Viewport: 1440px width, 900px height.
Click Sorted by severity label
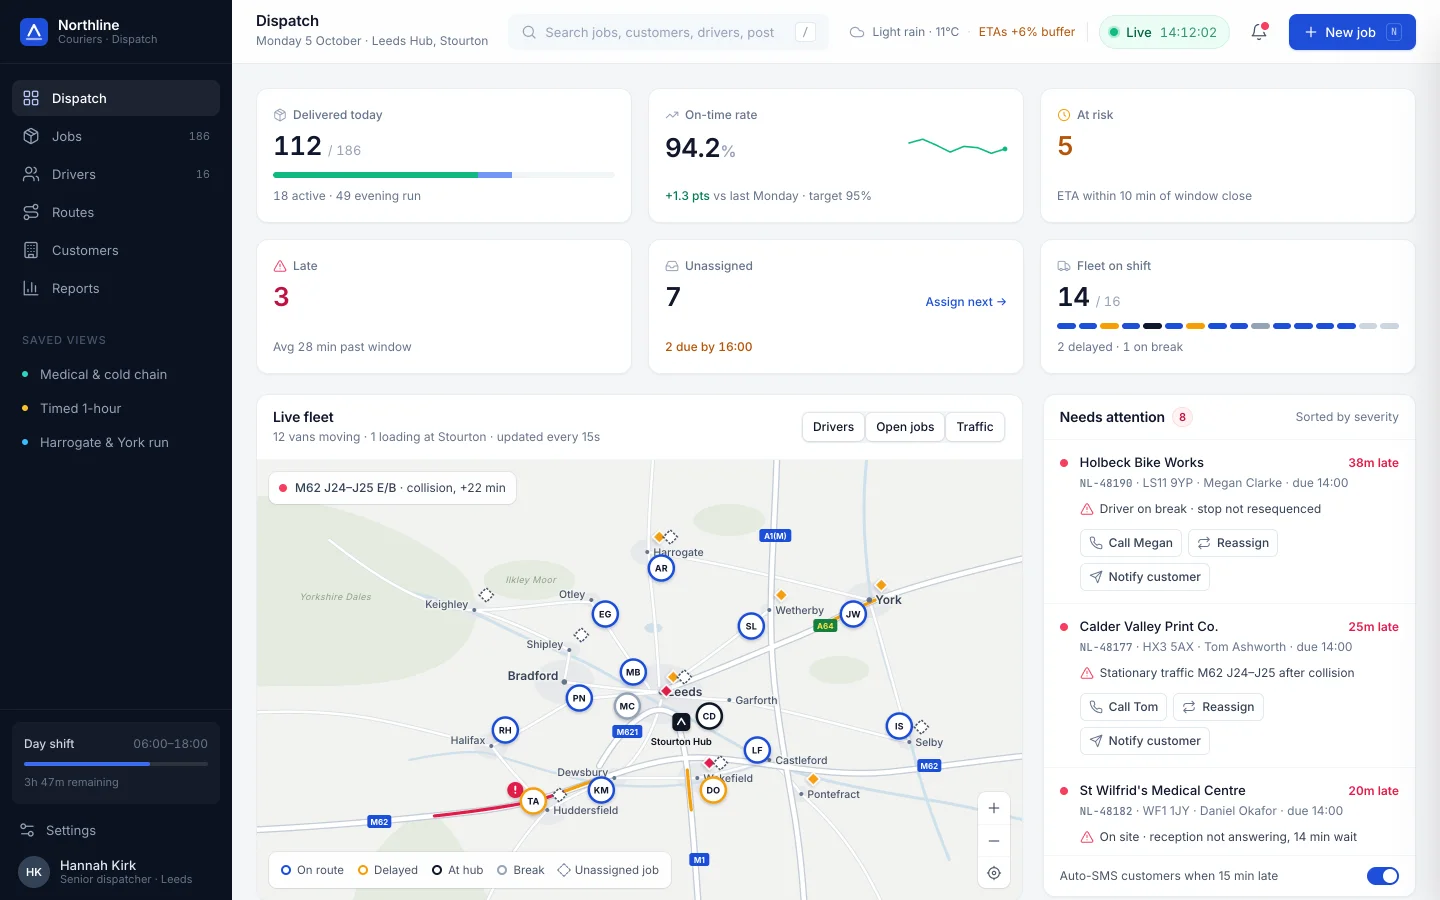click(1347, 417)
